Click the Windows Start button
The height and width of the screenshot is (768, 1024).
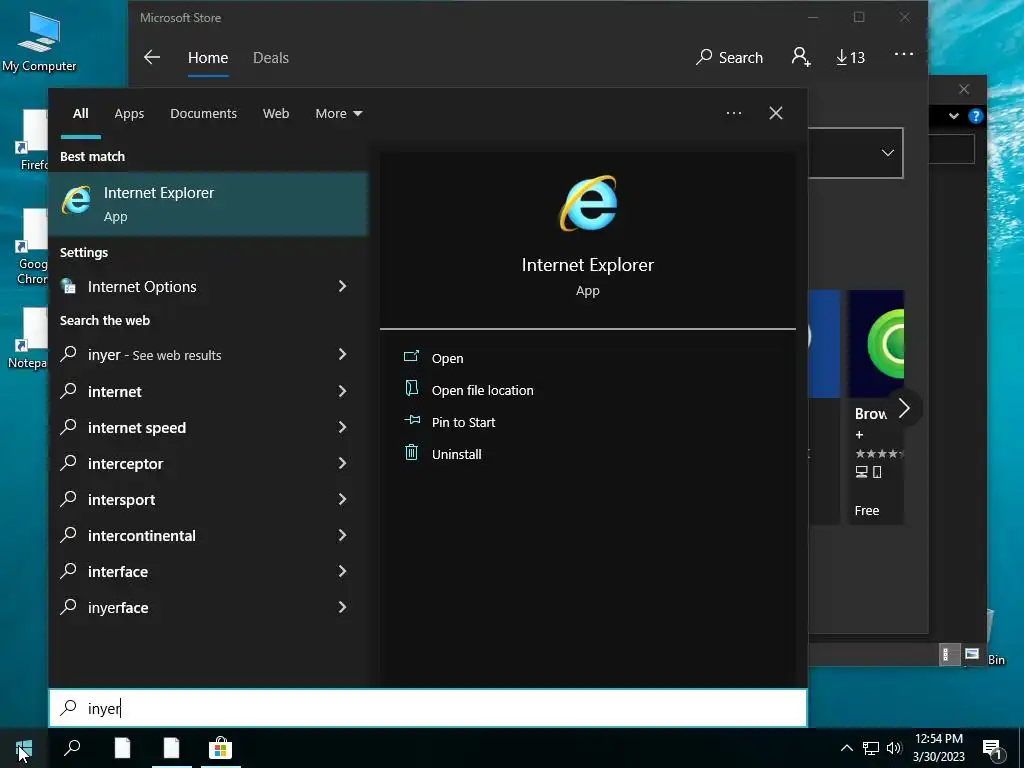[24, 748]
